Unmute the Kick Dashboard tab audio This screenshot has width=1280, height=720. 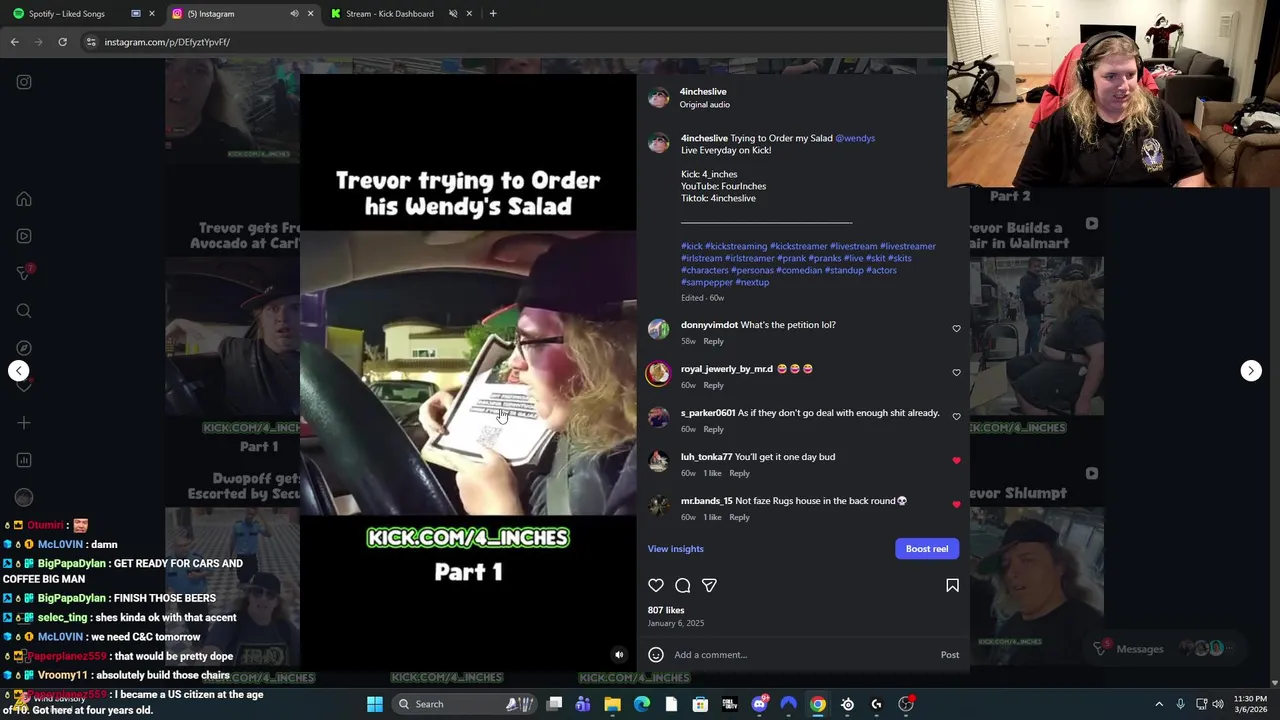pyautogui.click(x=453, y=14)
